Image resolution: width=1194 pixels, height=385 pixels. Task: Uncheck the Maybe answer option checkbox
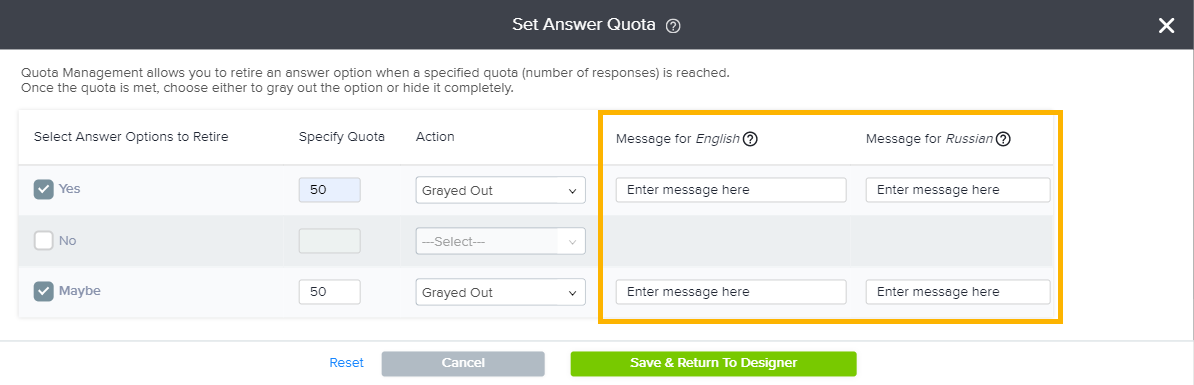(43, 291)
